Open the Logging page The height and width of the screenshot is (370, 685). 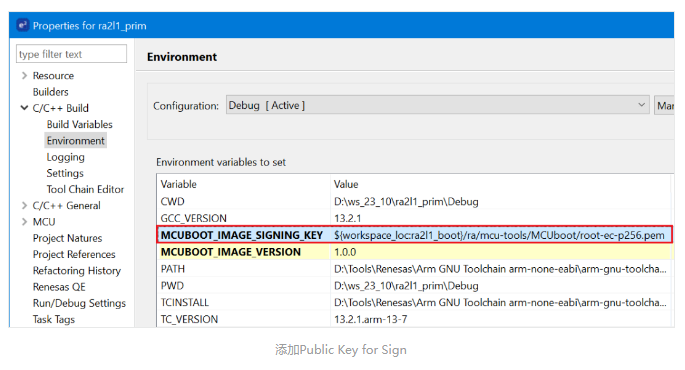66,157
